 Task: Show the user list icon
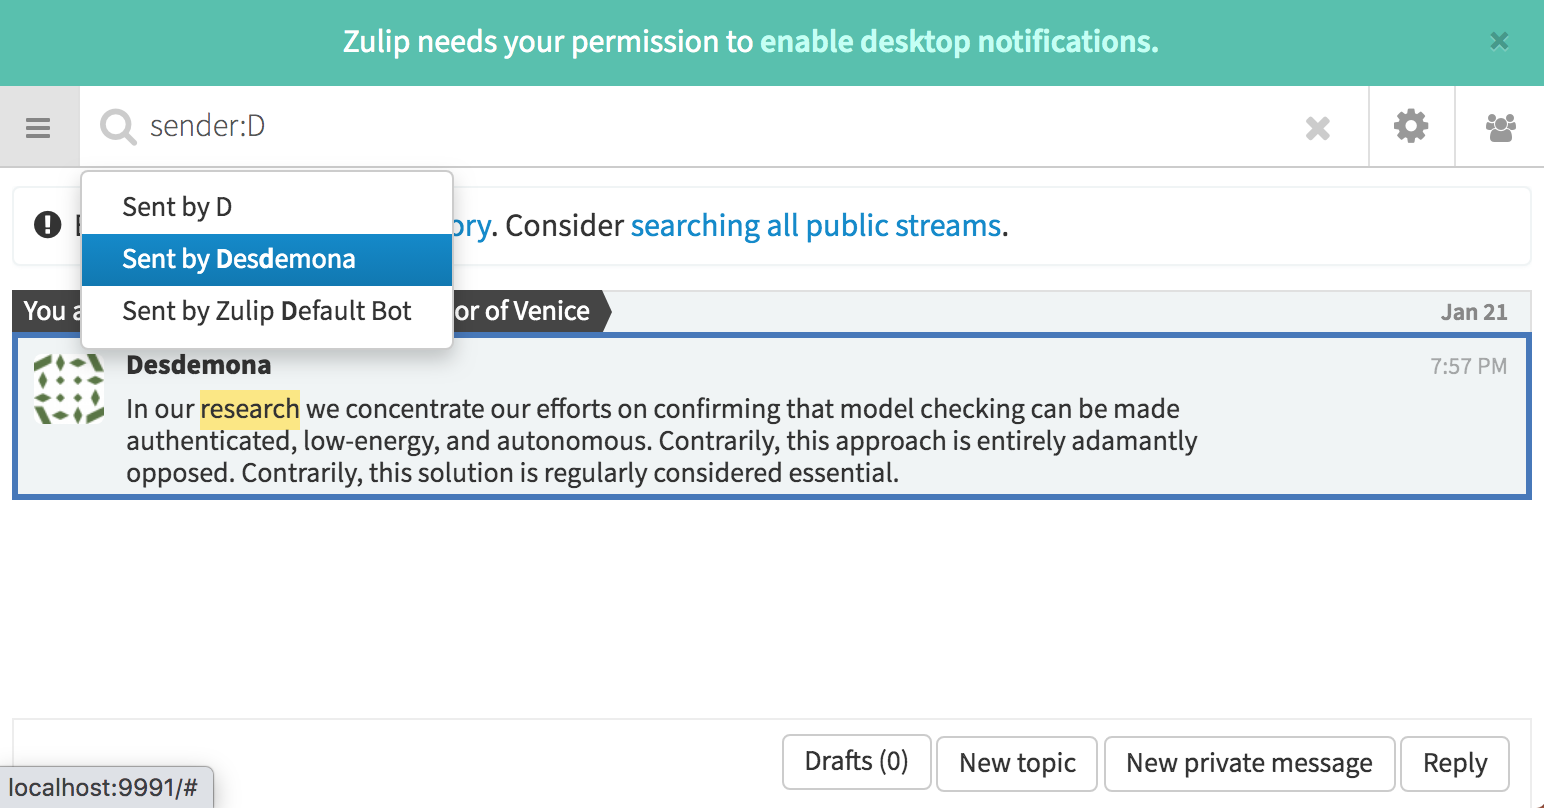click(1501, 127)
